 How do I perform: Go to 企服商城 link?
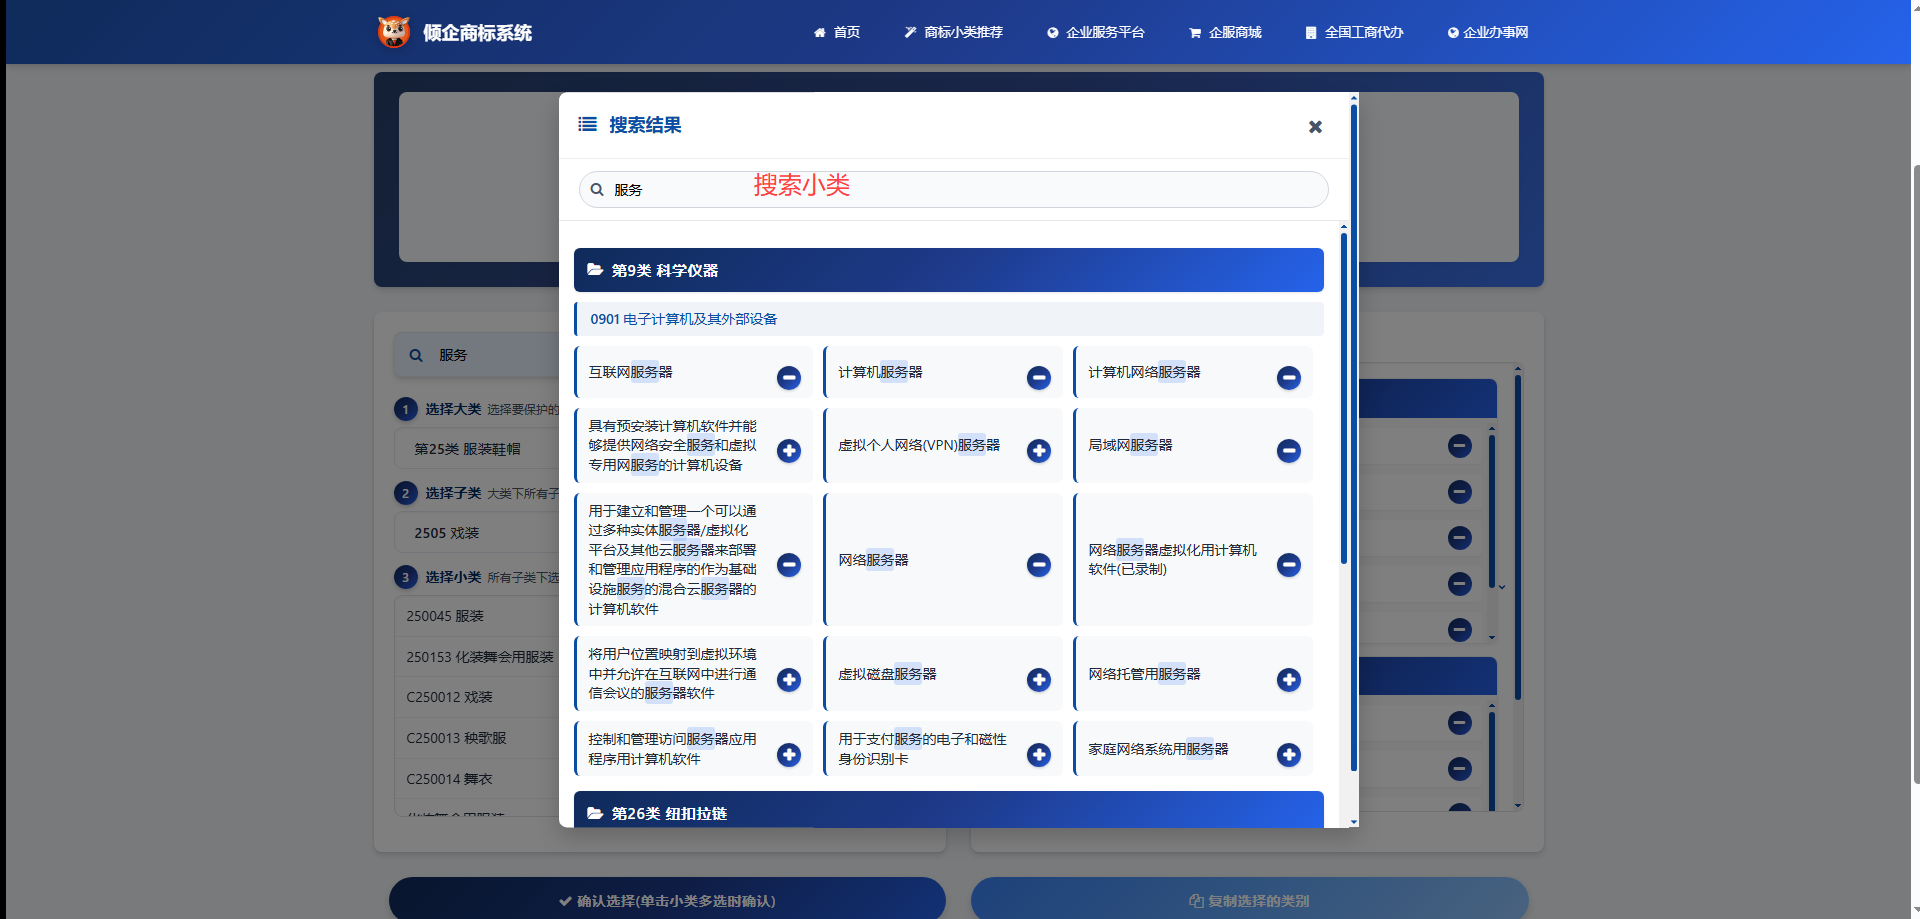(x=1225, y=32)
